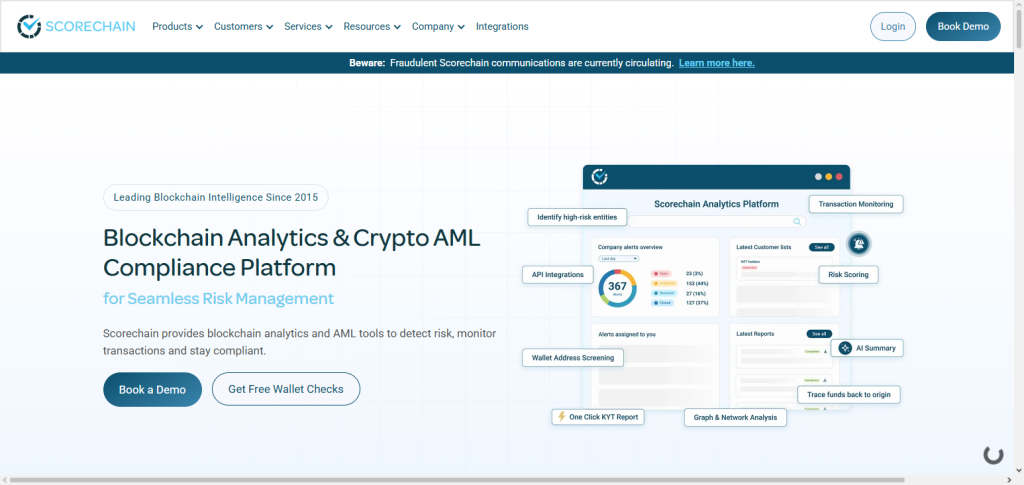Click the '127 (37%)' alert count
The width and height of the screenshot is (1024, 485).
tap(697, 303)
